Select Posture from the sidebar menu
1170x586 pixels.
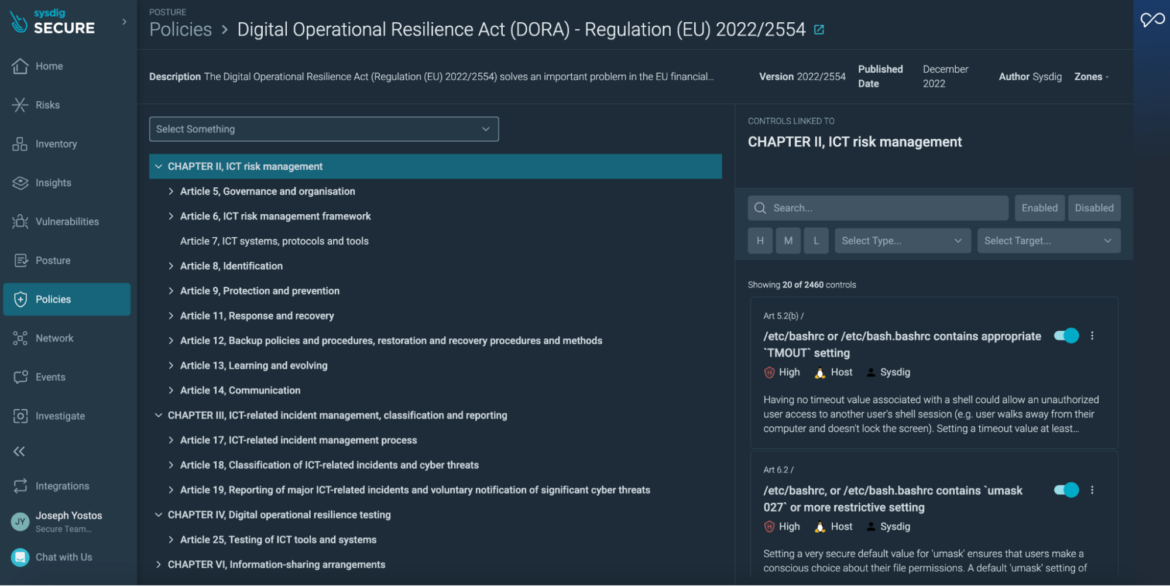22,260
